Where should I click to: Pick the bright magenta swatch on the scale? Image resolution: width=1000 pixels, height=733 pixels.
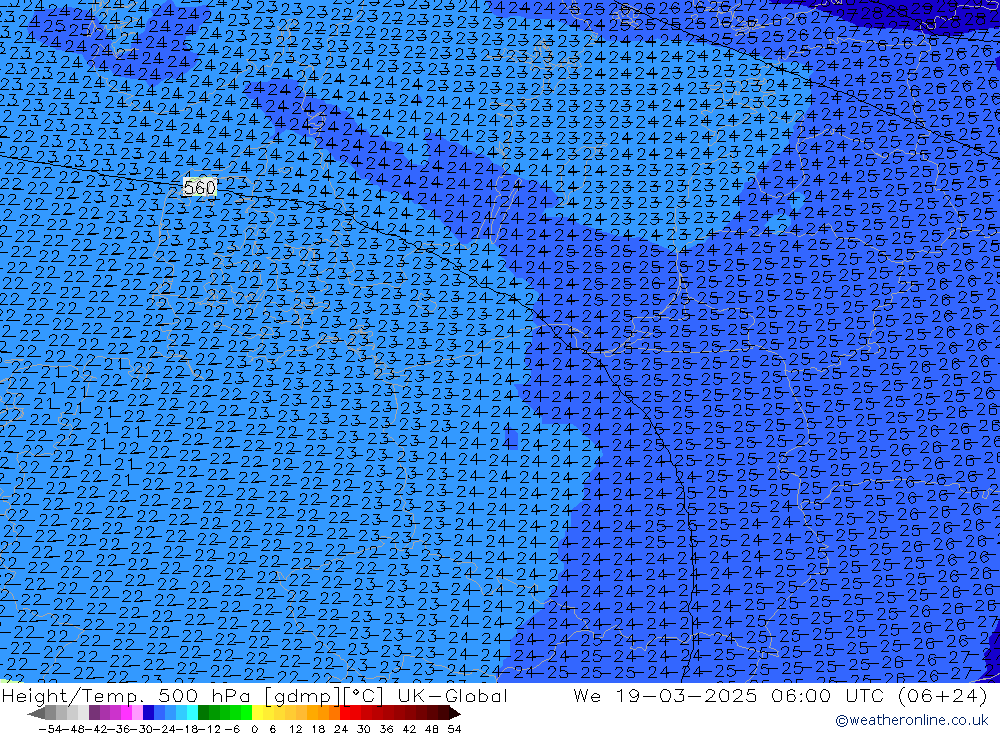click(x=127, y=713)
